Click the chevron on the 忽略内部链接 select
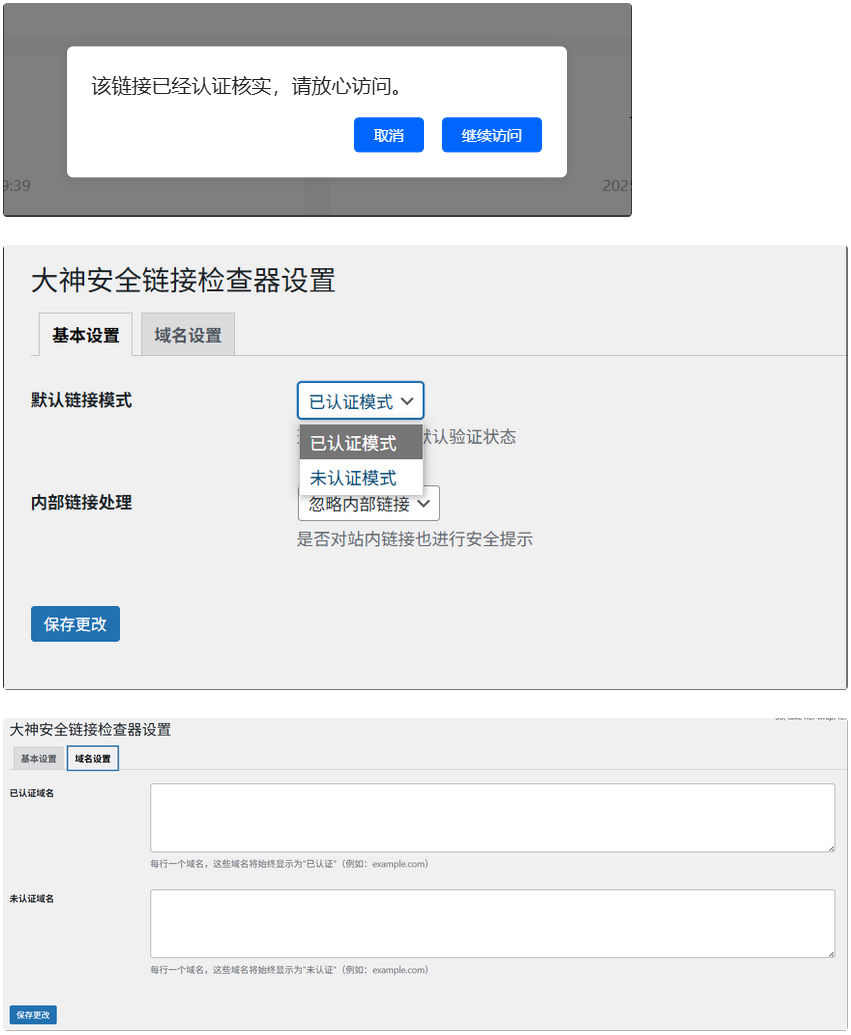Viewport: 851px width, 1035px height. [426, 504]
